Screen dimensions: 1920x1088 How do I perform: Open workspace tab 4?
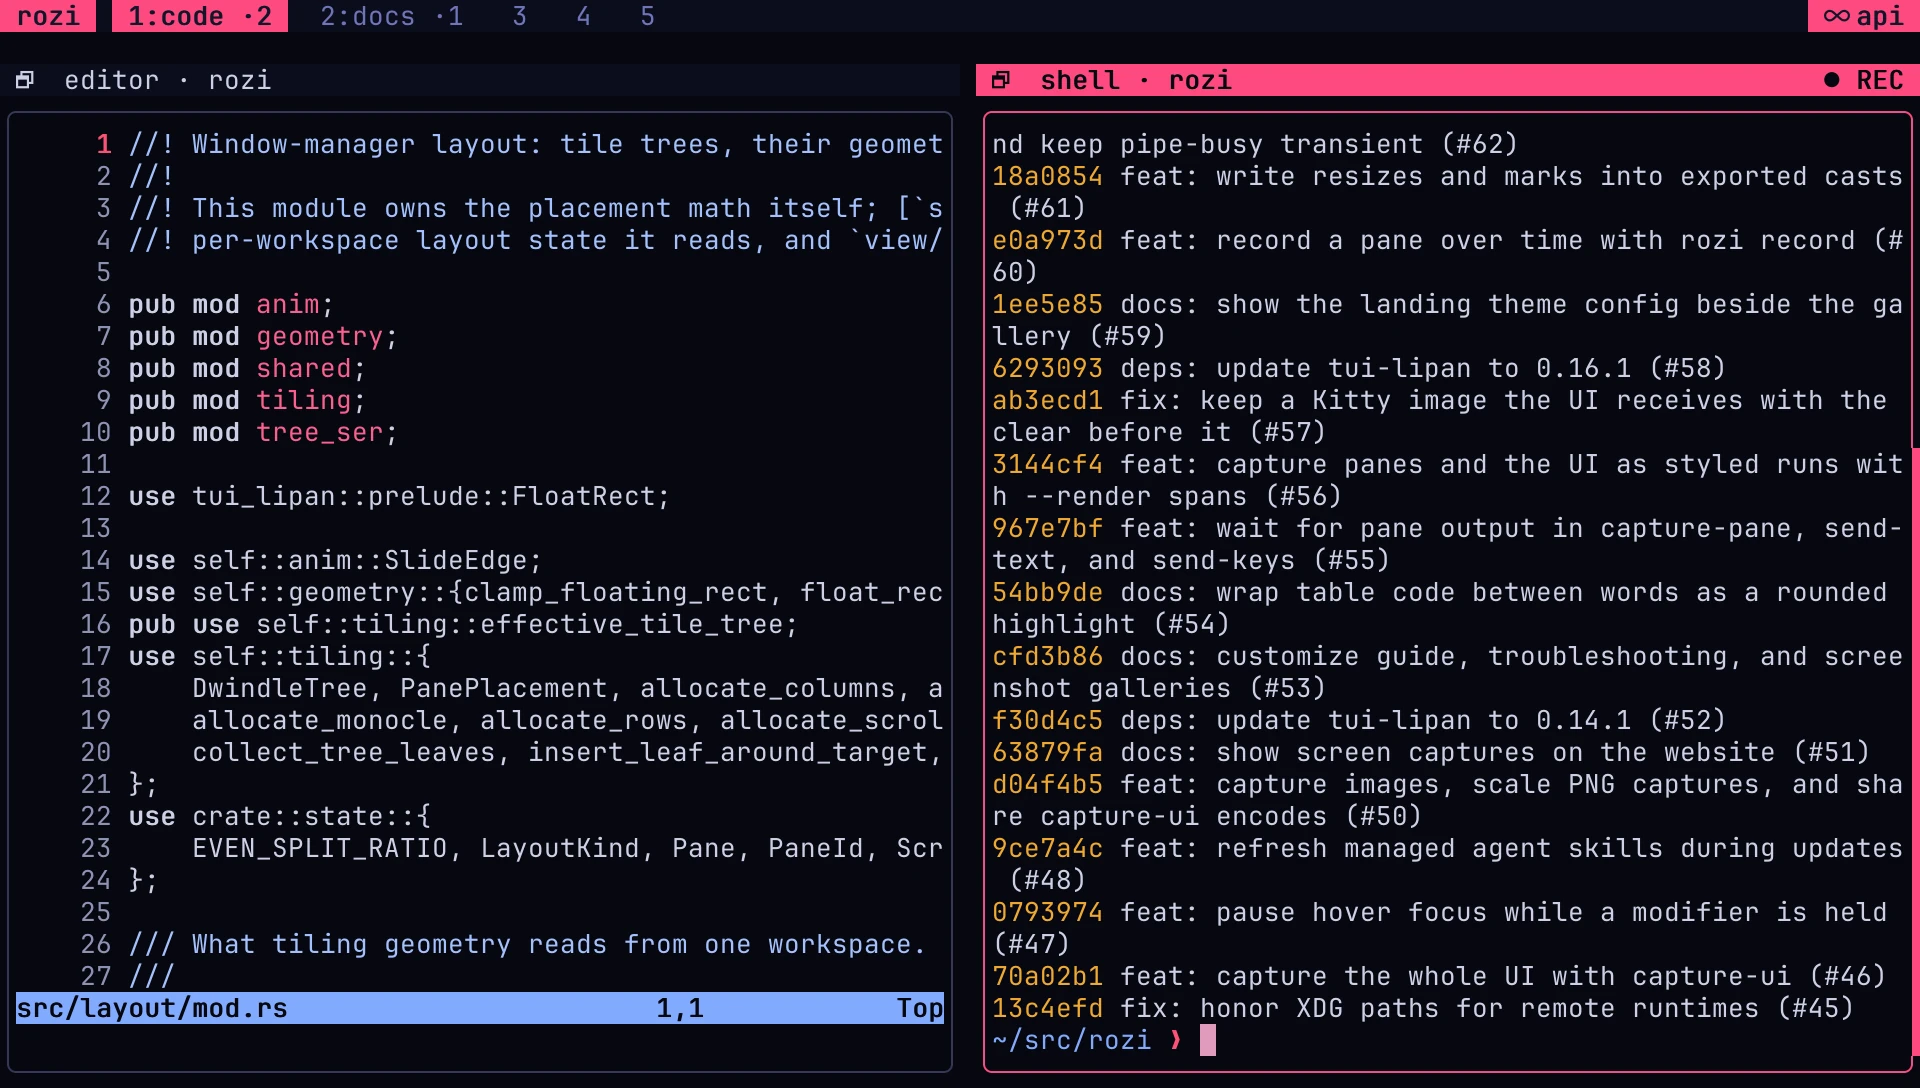point(584,16)
